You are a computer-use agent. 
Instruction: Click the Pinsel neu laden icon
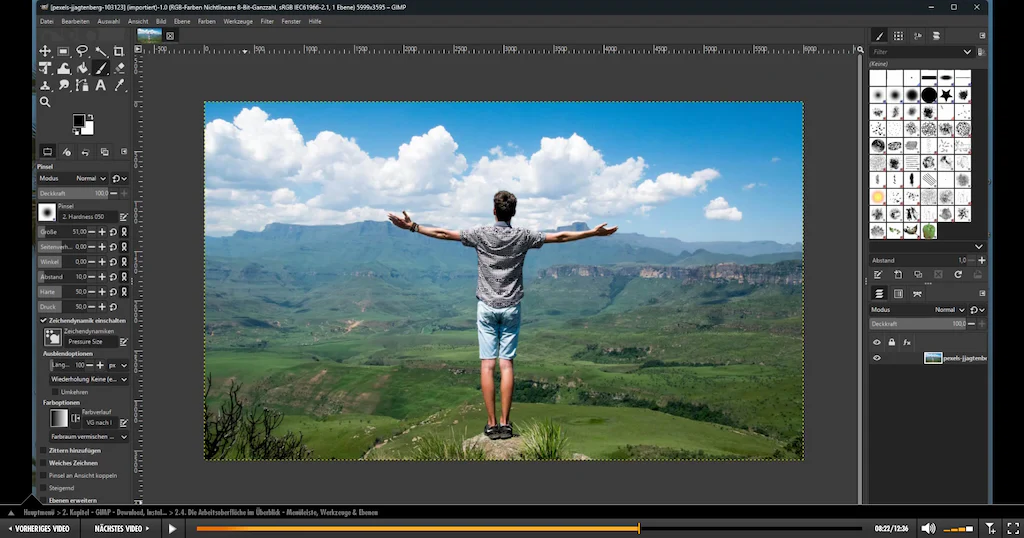point(958,275)
